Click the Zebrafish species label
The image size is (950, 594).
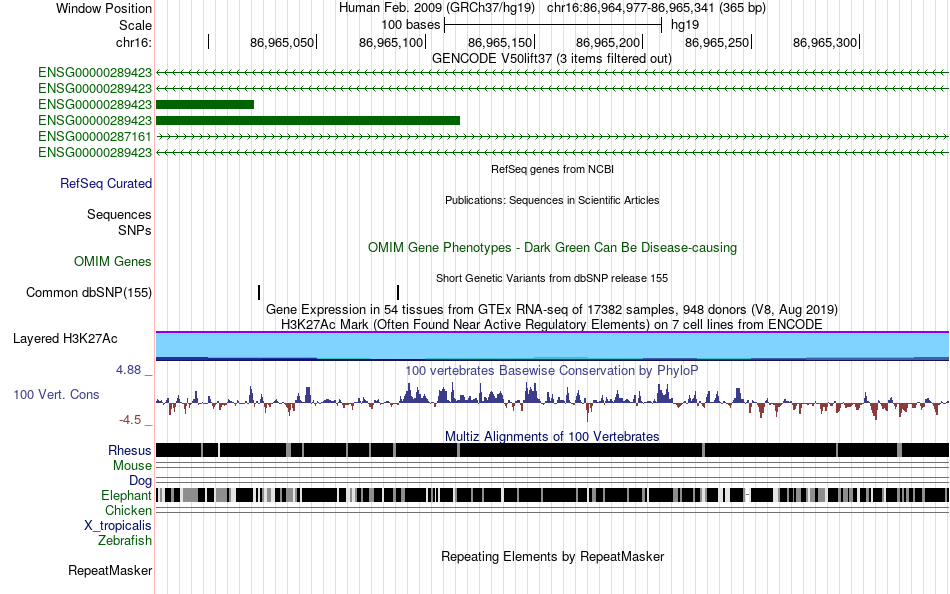[x=125, y=540]
